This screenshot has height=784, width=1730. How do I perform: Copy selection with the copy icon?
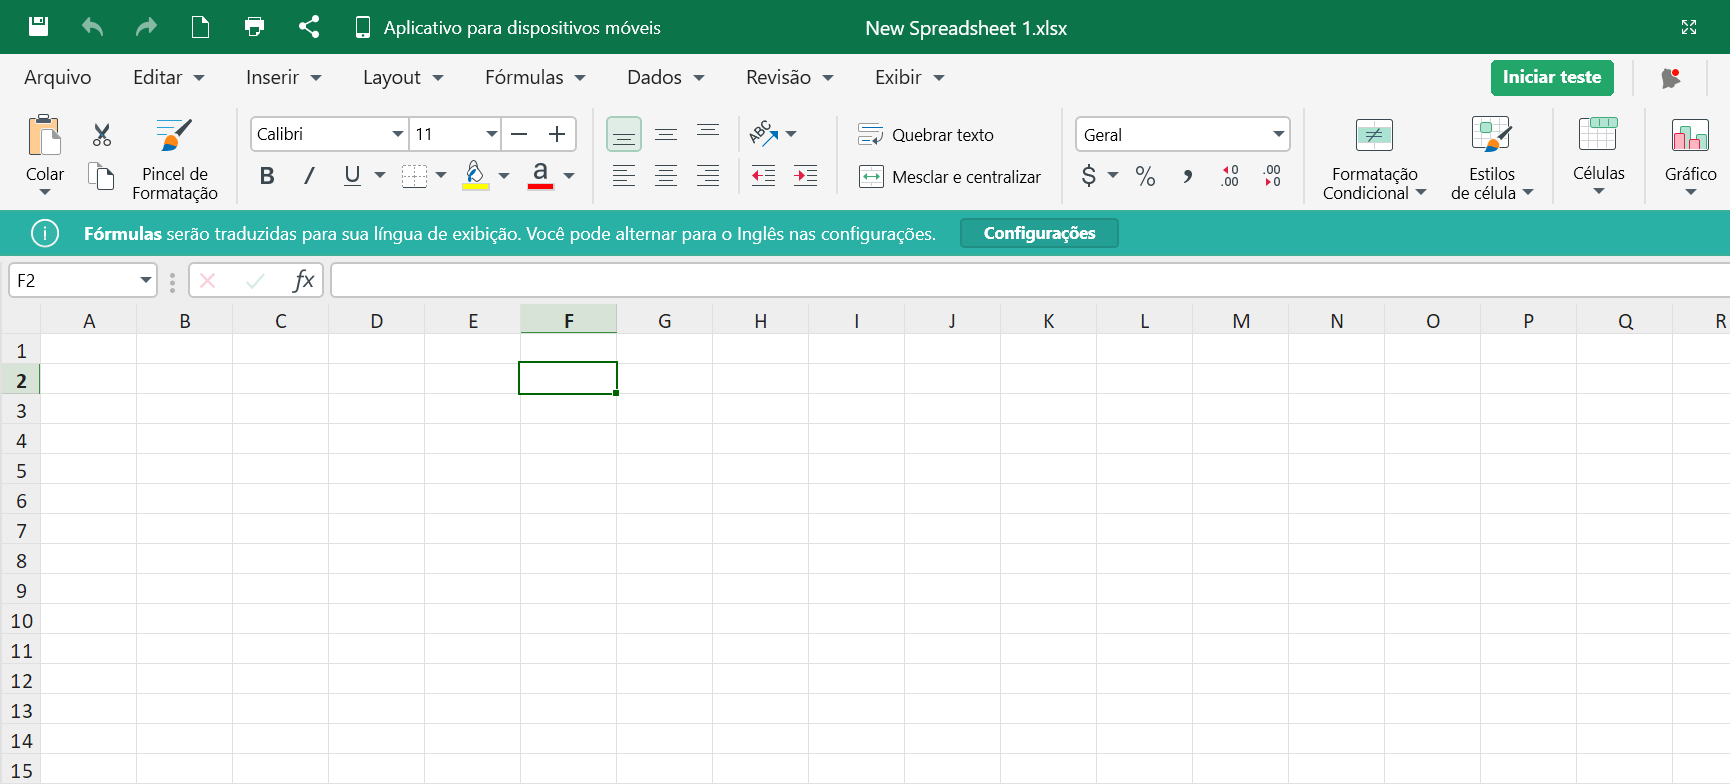101,177
